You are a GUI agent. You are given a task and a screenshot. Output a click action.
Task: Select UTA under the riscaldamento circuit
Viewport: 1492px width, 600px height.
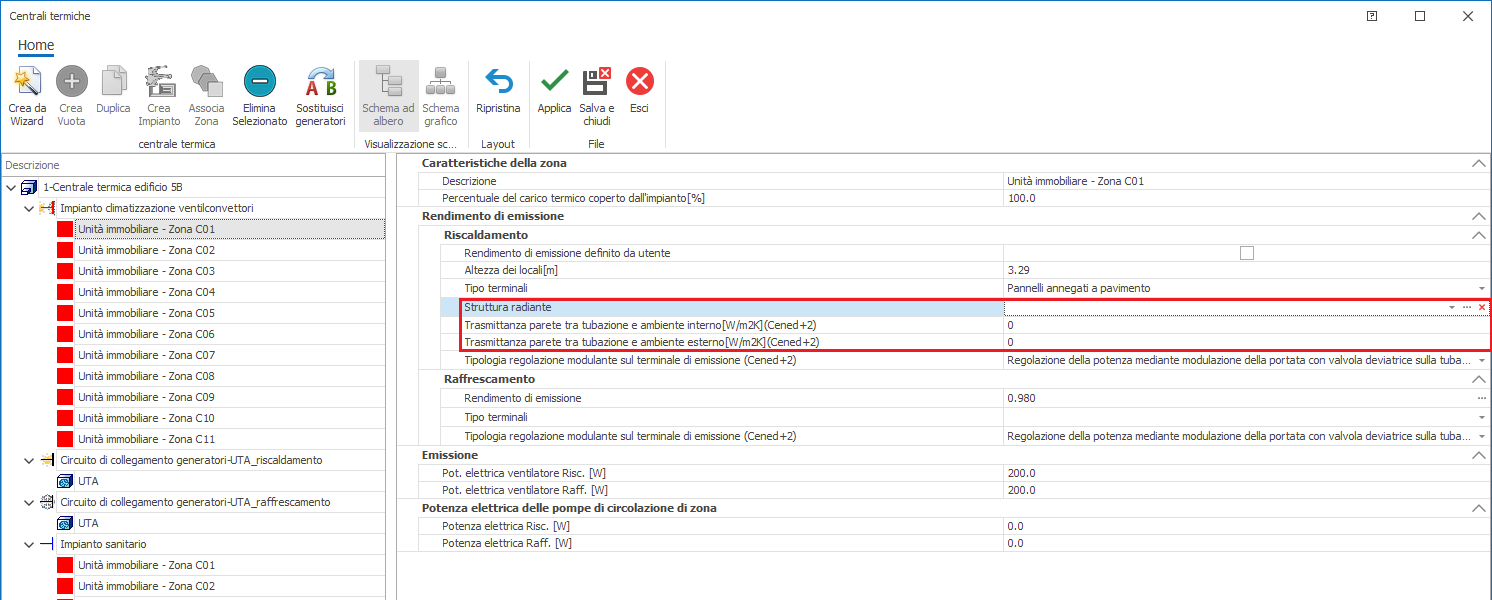(x=88, y=481)
